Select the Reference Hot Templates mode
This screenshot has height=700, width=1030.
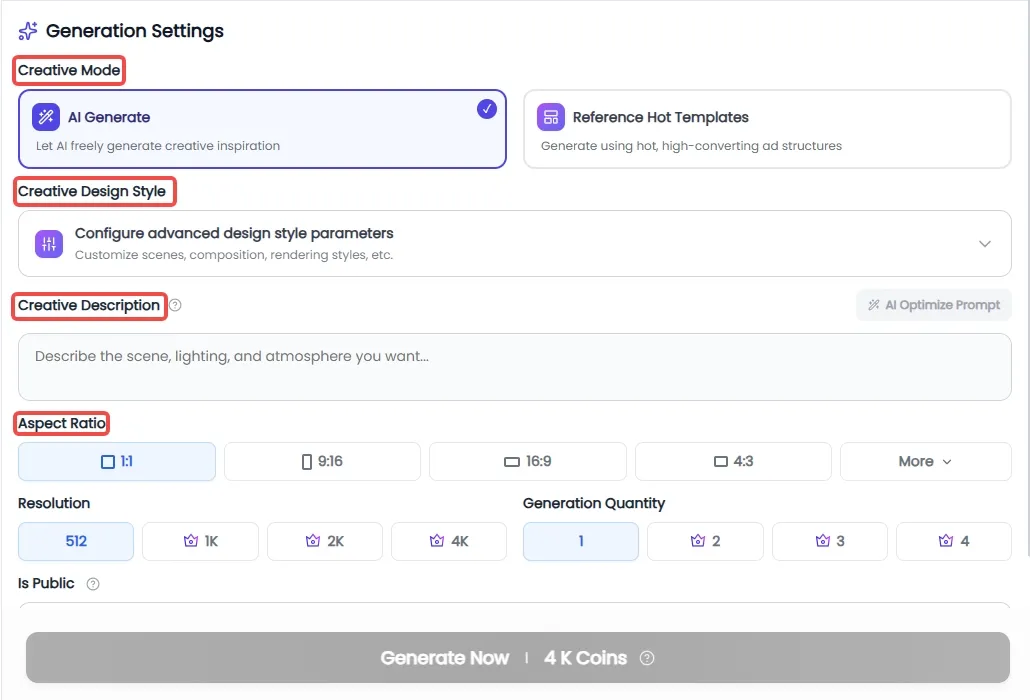coord(767,129)
